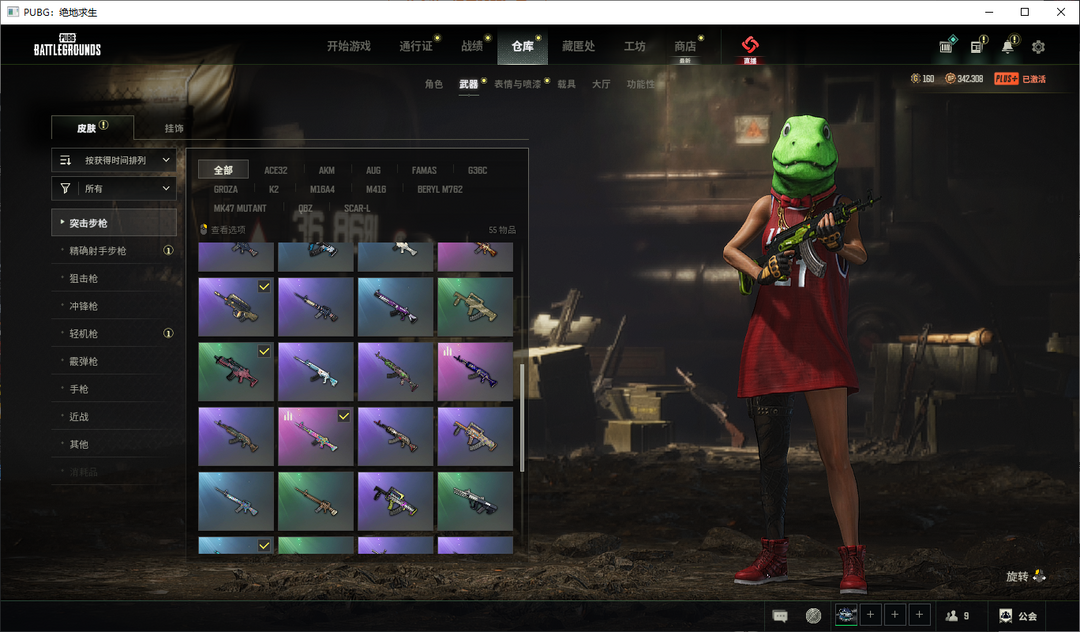Filter skins by AUG
This screenshot has width=1080, height=632.
(373, 170)
